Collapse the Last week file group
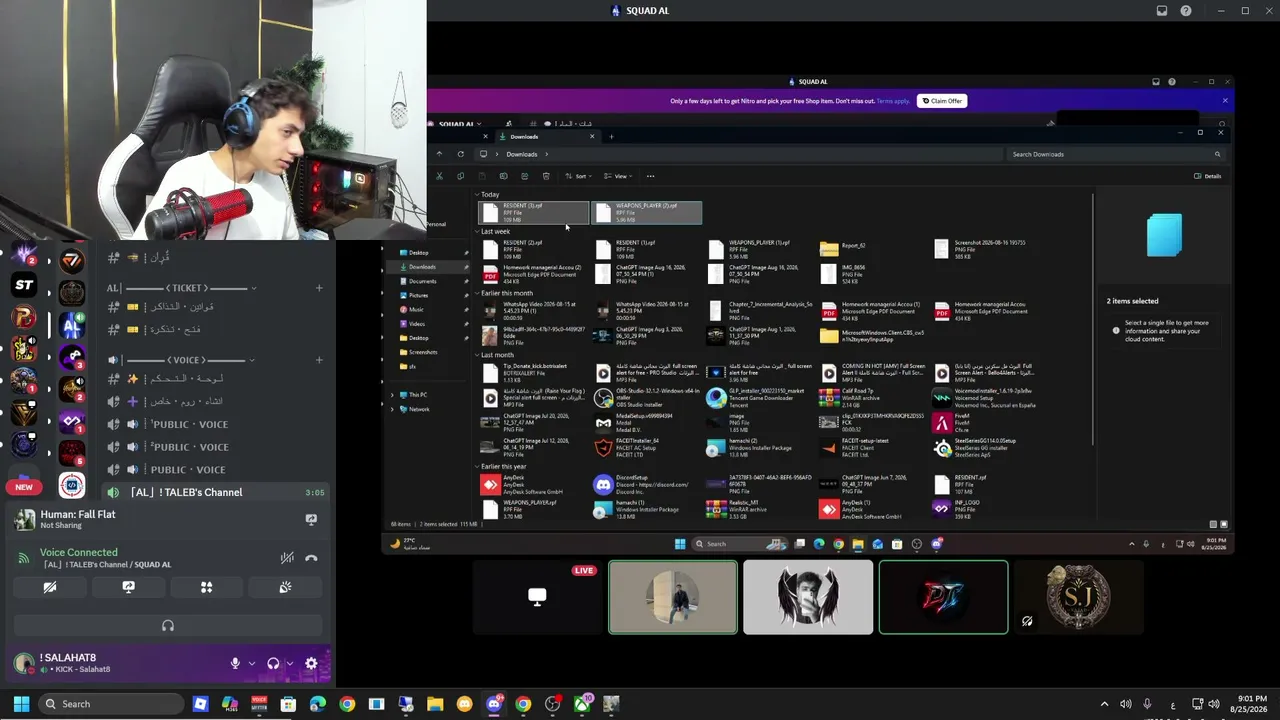The height and width of the screenshot is (720, 1280). click(477, 231)
